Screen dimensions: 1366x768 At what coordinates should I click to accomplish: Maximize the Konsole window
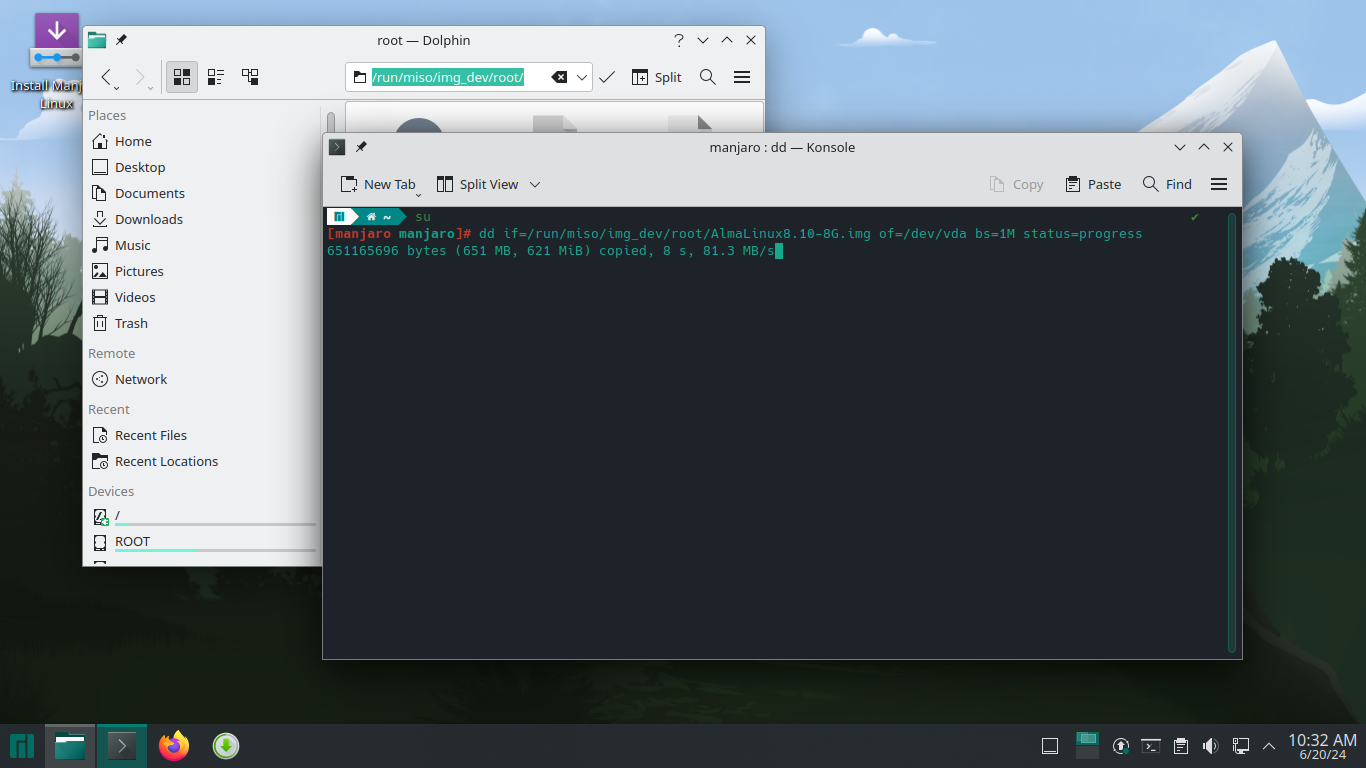(1204, 147)
